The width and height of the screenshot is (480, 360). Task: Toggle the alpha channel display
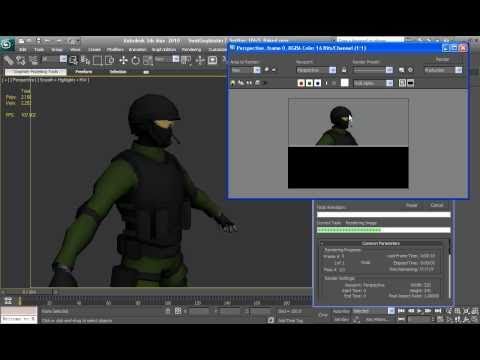tap(326, 83)
